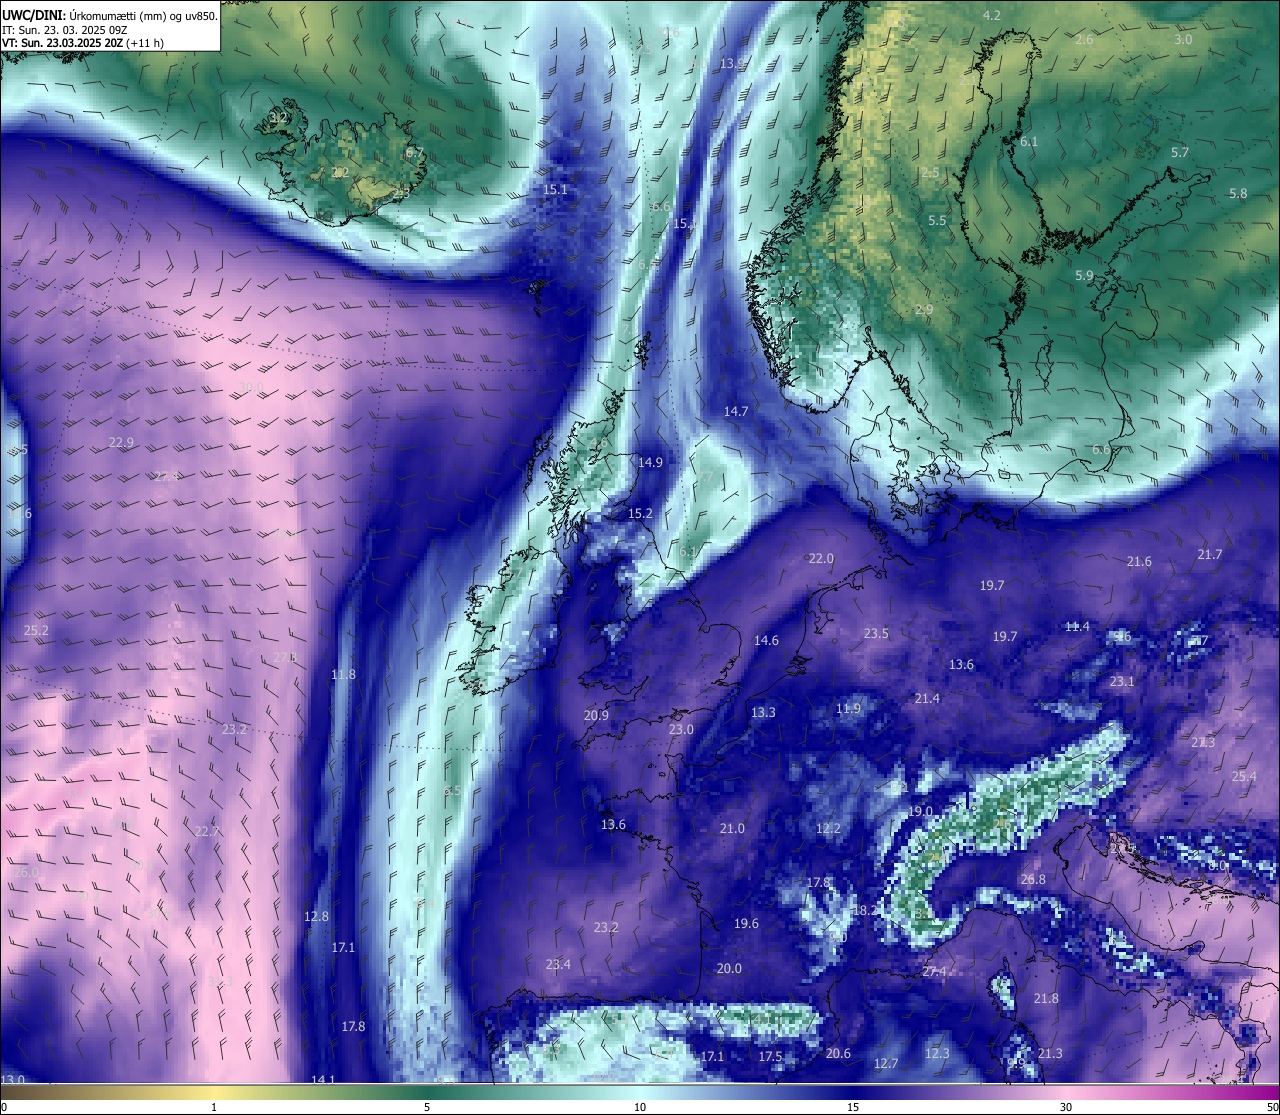The height and width of the screenshot is (1115, 1280).
Task: Click the 'IT: Sun. 23. 03. 2025 09Z' line
Action: pos(64,30)
